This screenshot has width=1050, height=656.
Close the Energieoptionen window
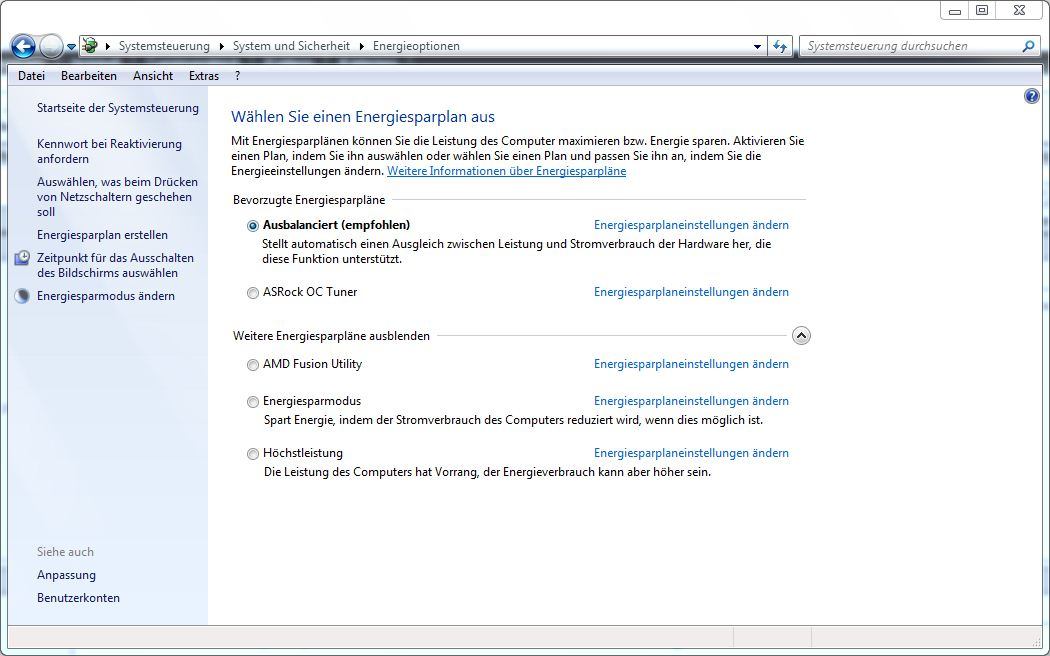1019,11
